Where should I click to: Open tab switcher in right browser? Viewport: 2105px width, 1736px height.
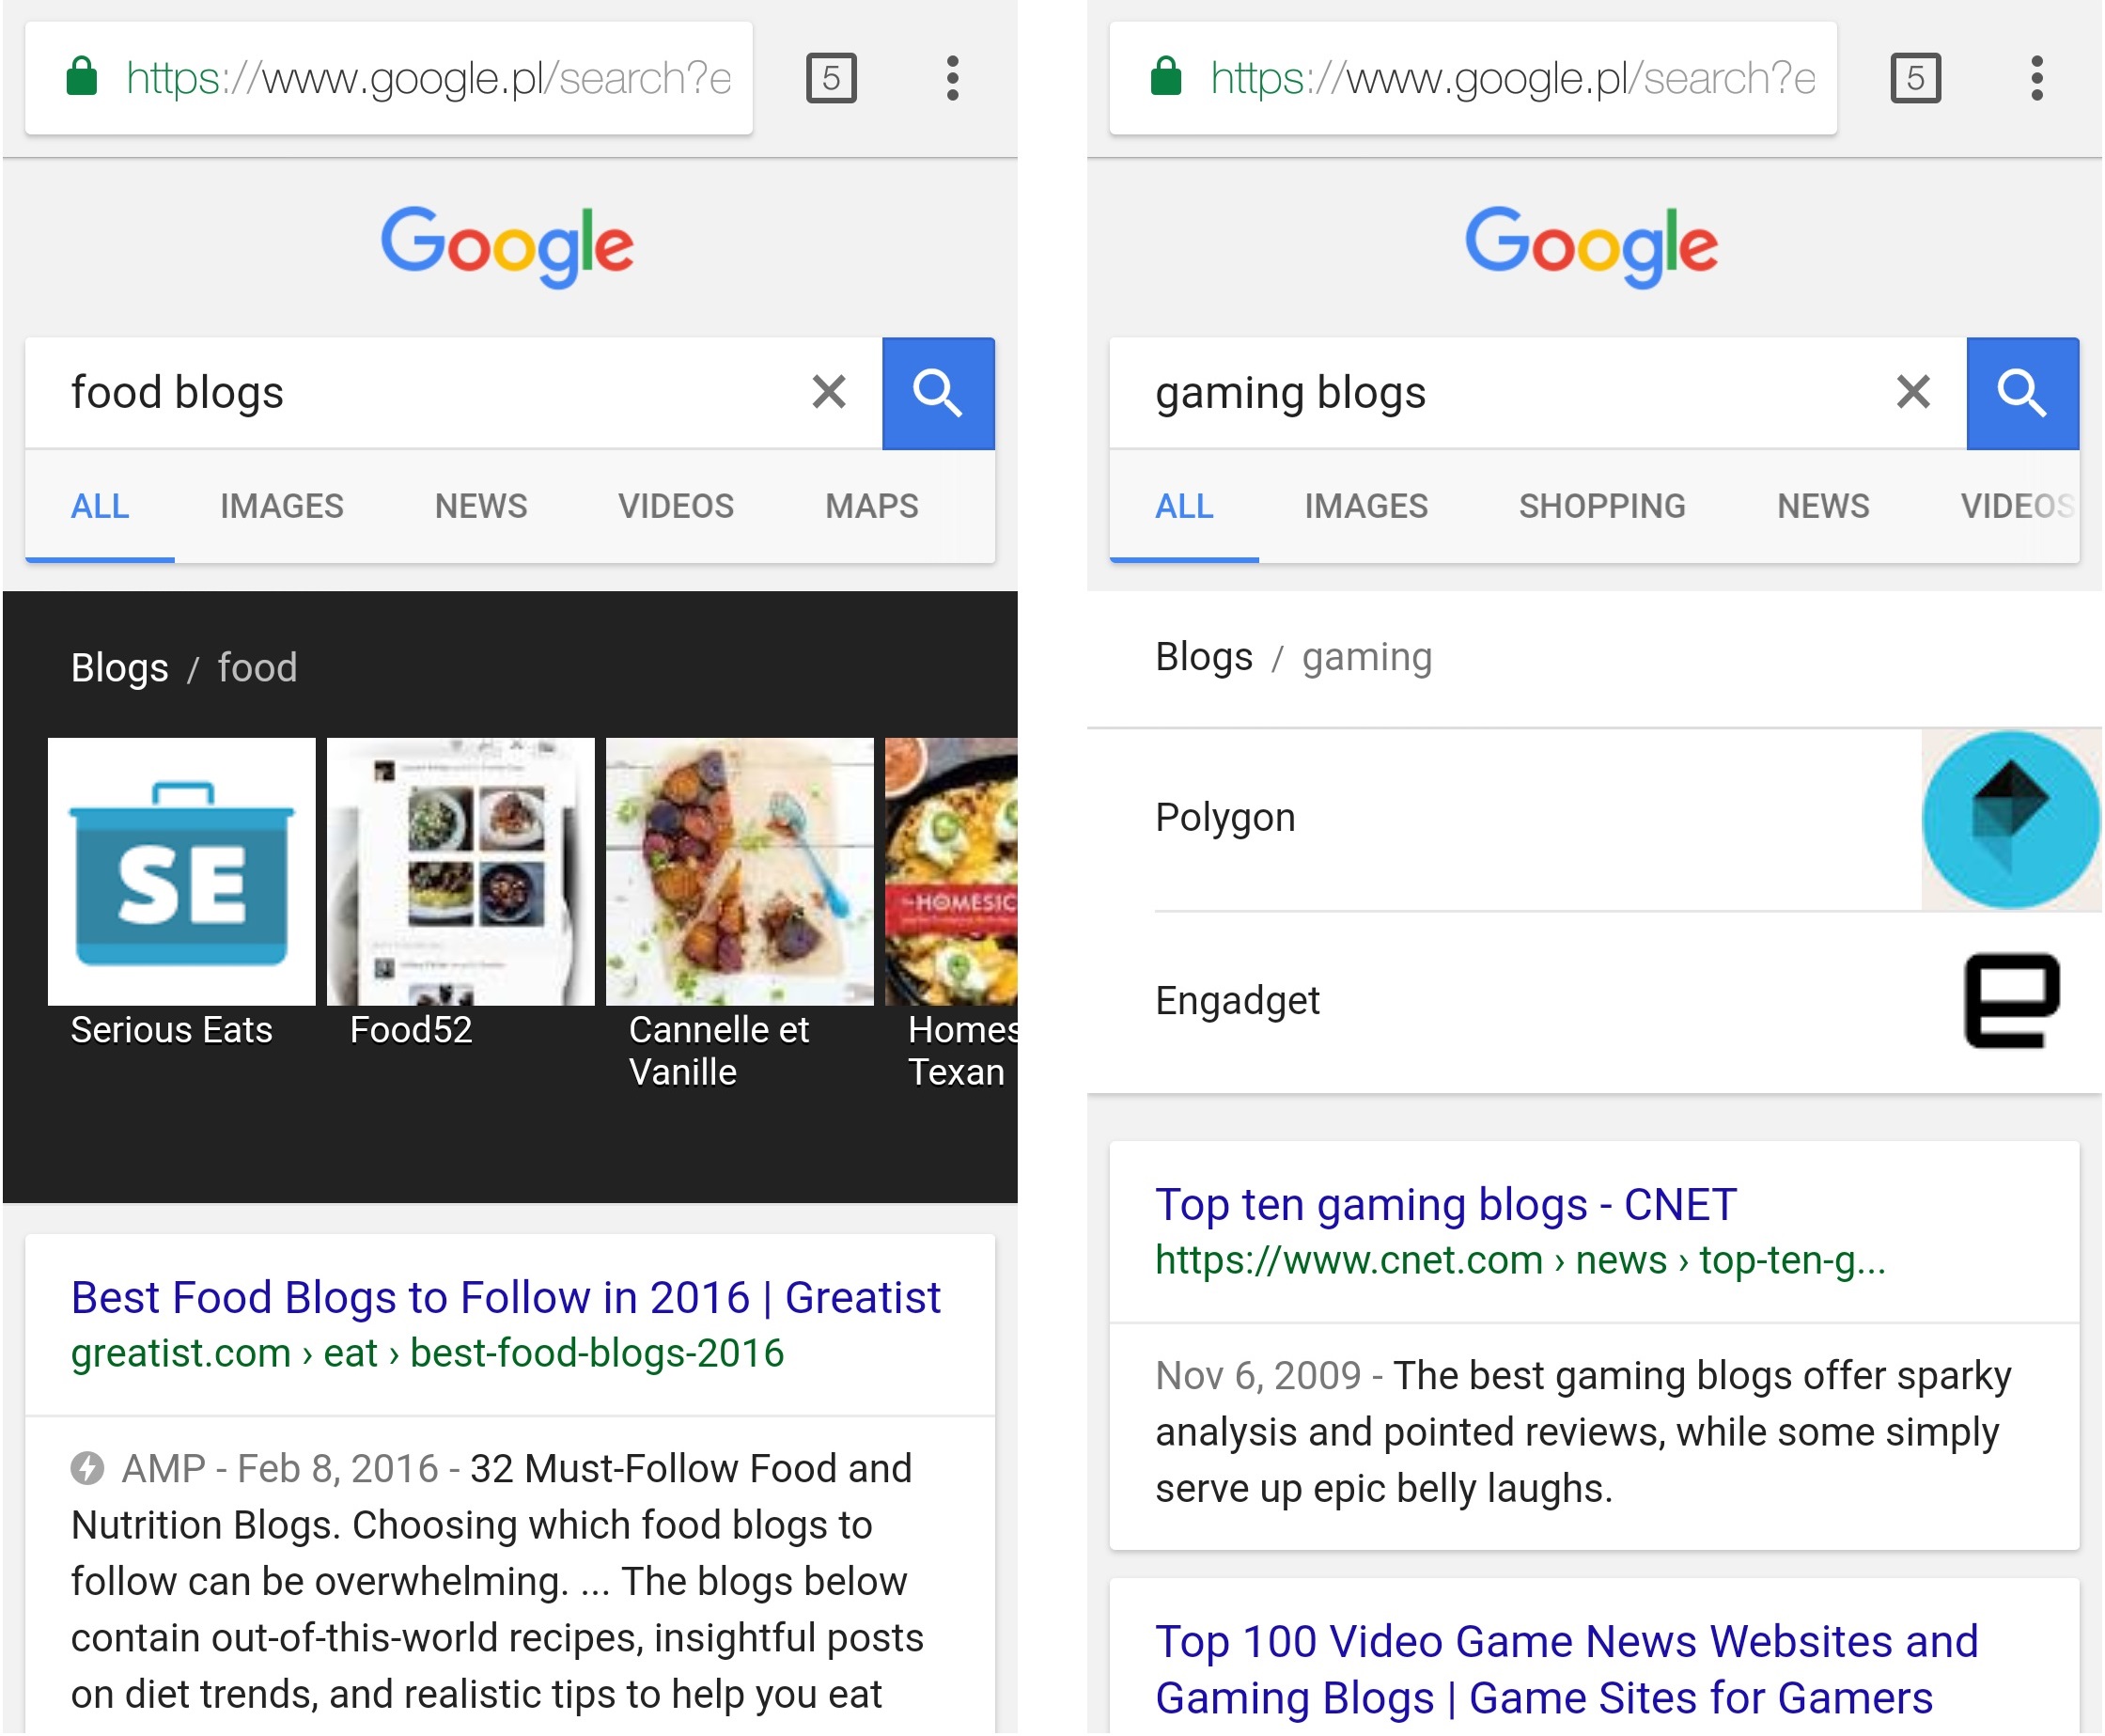click(x=1916, y=78)
